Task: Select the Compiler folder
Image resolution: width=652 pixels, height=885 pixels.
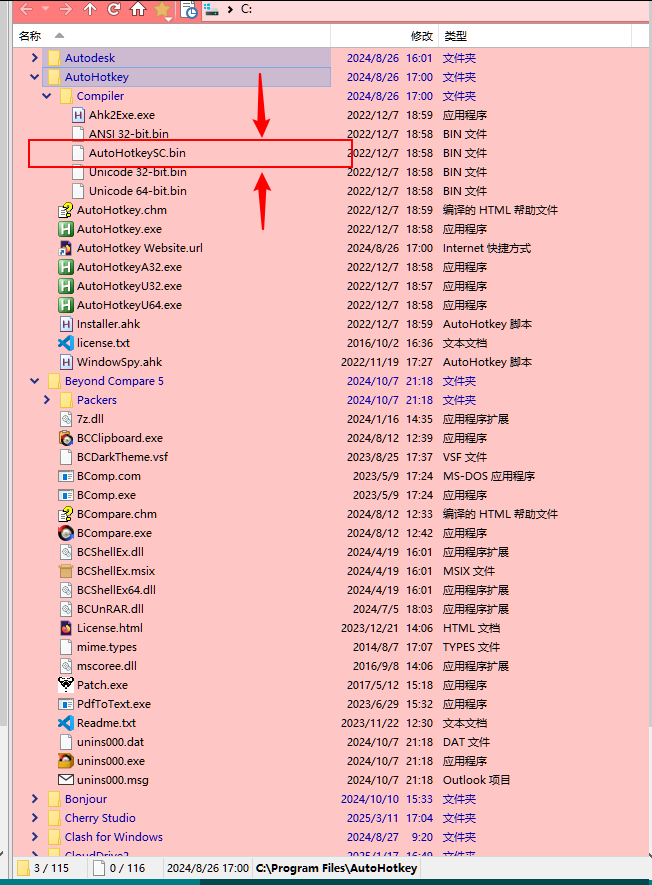Action: (100, 96)
